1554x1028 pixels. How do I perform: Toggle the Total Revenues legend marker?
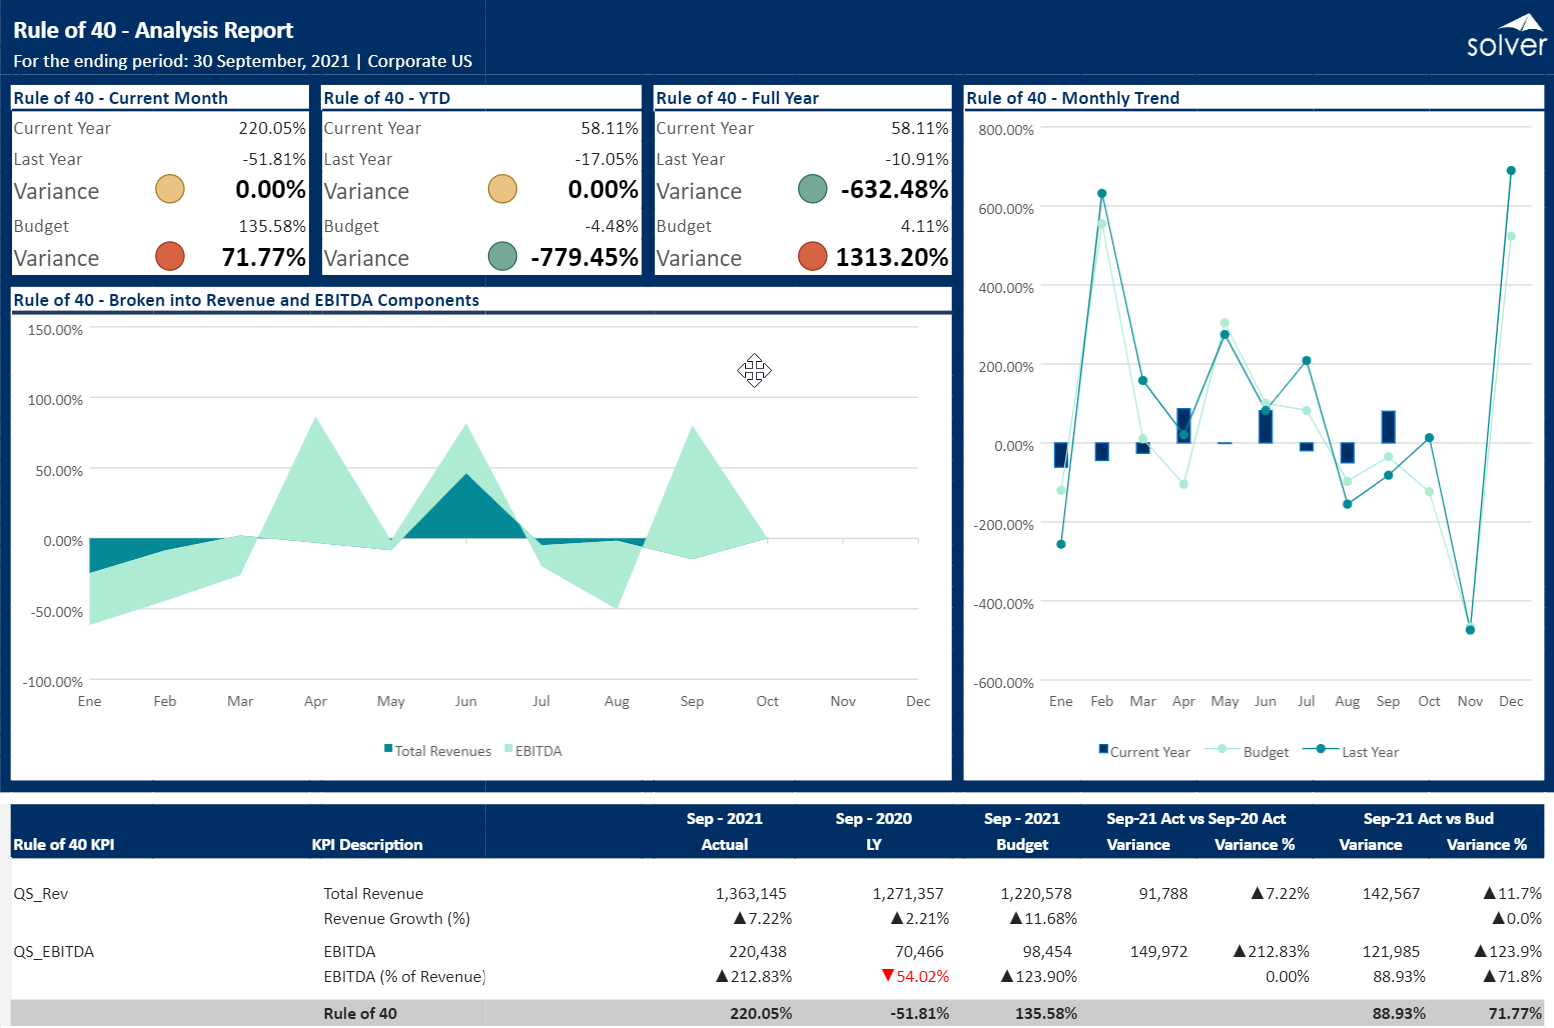(x=388, y=748)
